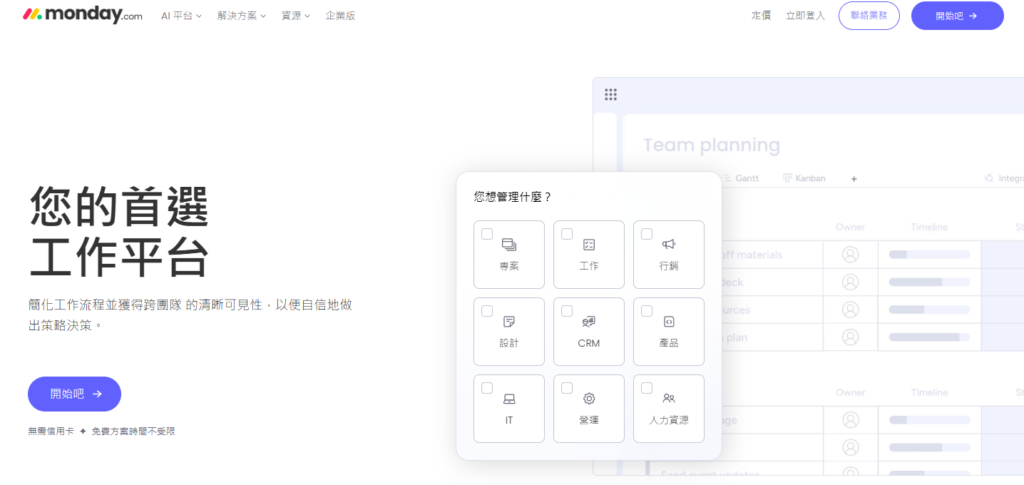Click the 營運 gear icon
This screenshot has height=485, width=1024.
coord(588,398)
